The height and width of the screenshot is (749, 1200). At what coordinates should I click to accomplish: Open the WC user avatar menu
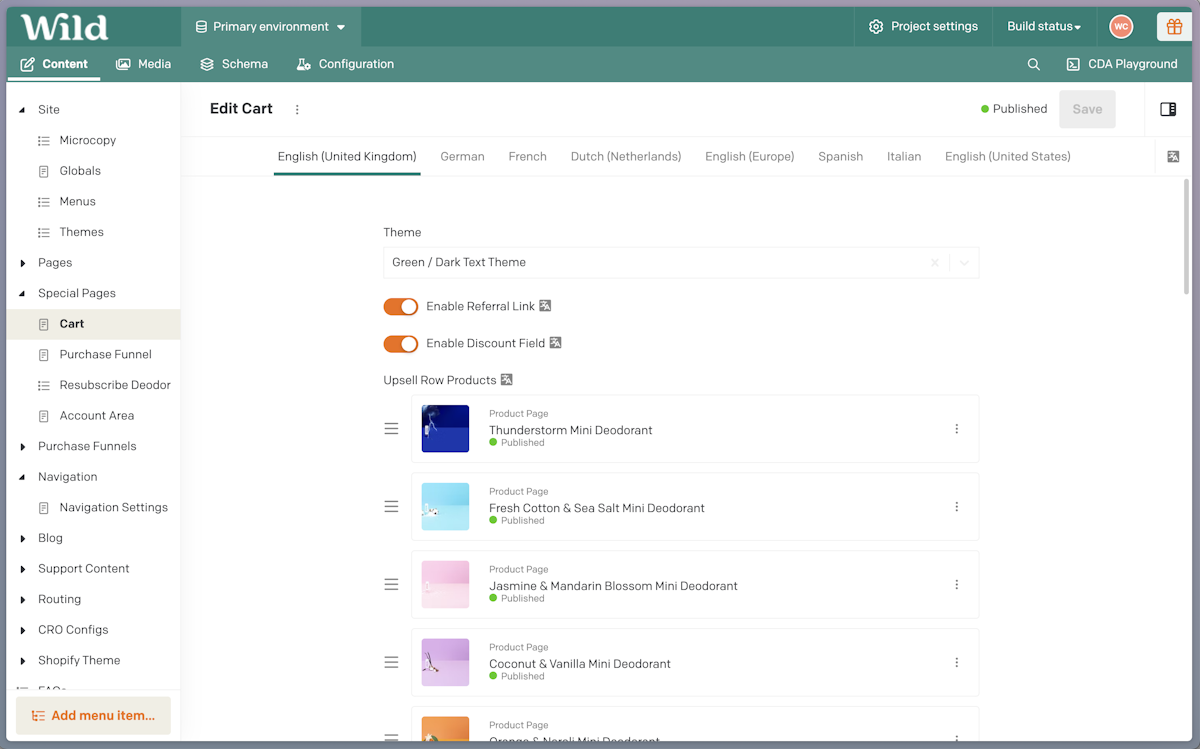(1121, 27)
